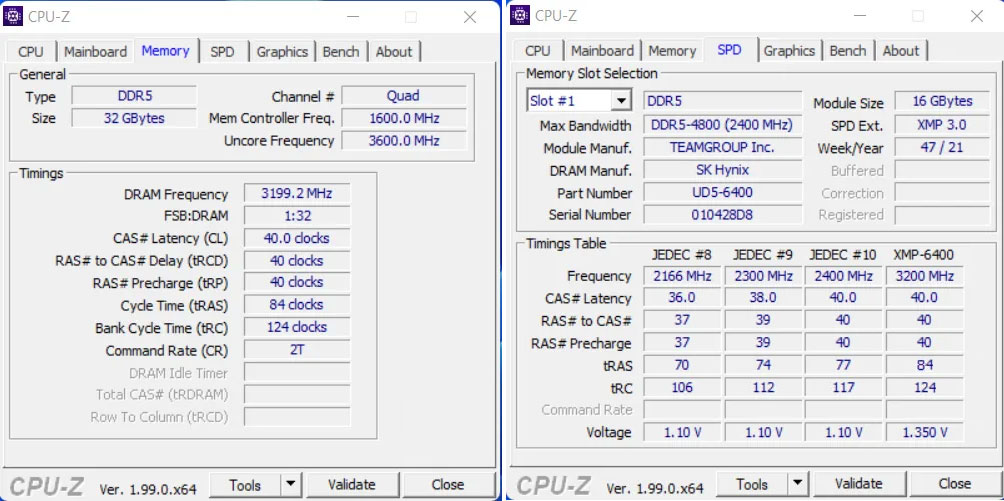Click Validate button in left CPU-Z window
Image resolution: width=1004 pixels, height=501 pixels.
tap(352, 485)
